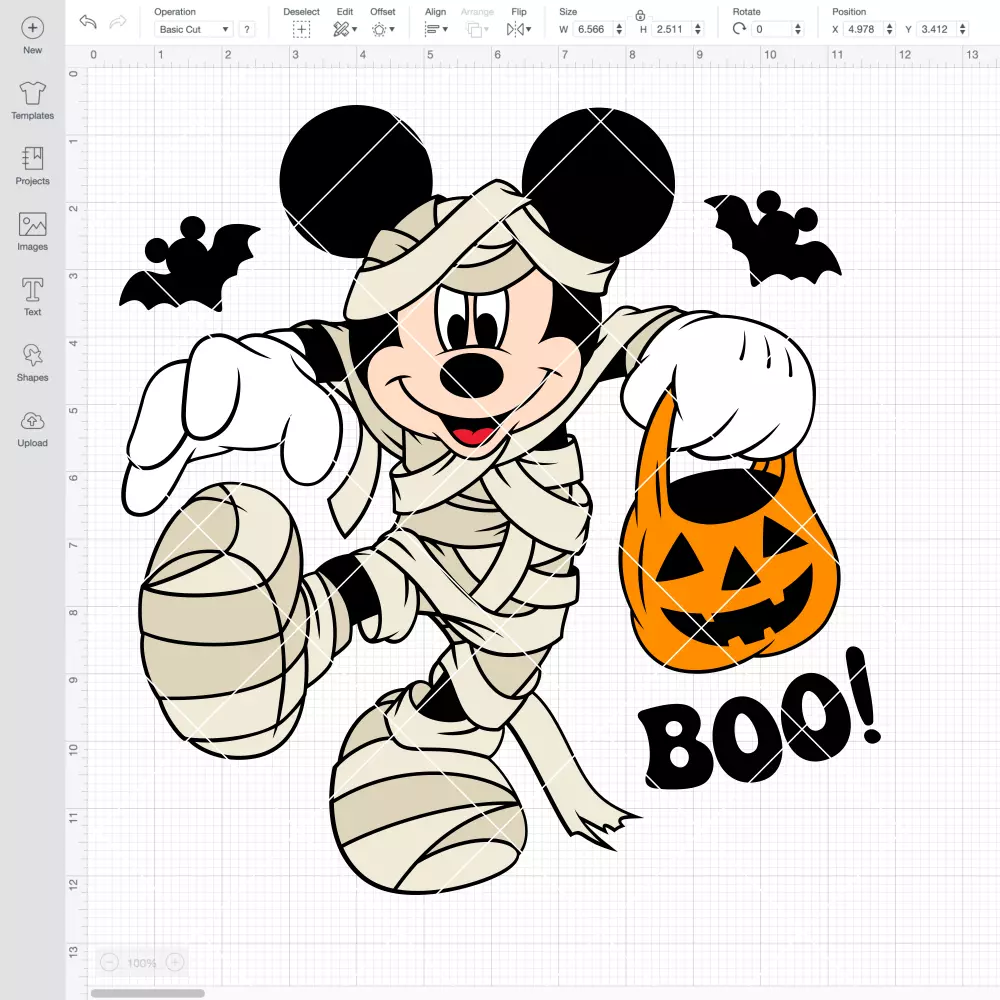Adjust the Rotate stepper arrows
This screenshot has height=1000, width=1000.
pos(798,29)
